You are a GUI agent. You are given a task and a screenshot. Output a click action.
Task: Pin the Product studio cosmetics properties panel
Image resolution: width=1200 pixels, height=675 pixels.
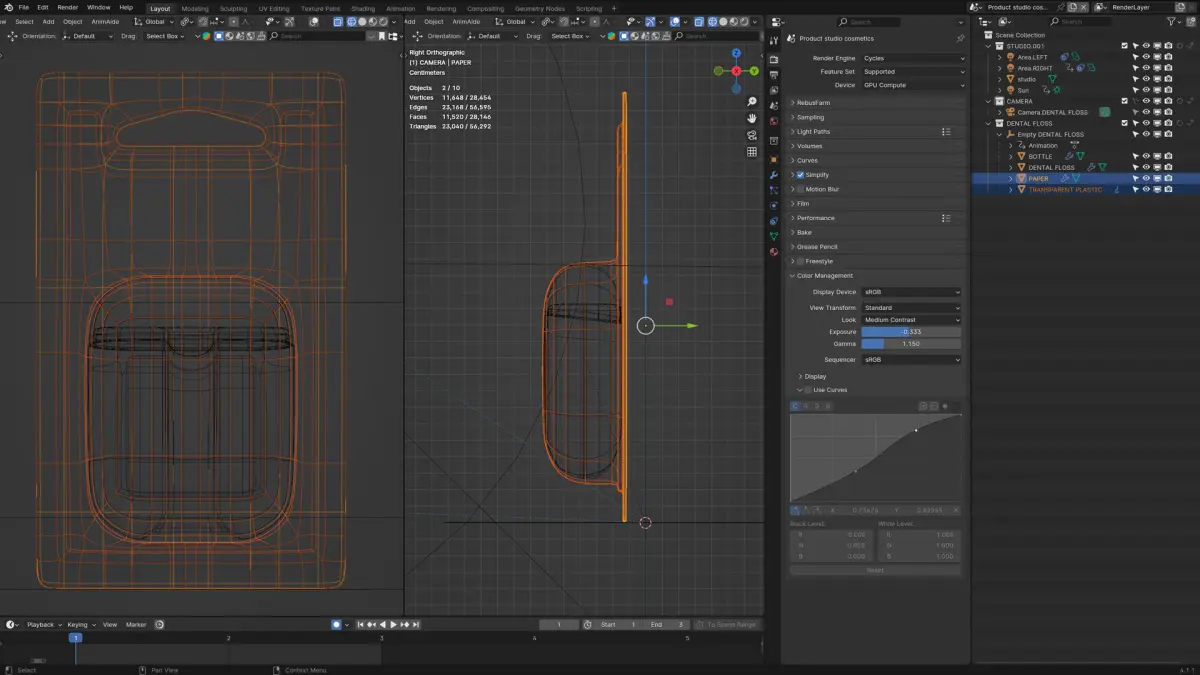click(960, 39)
